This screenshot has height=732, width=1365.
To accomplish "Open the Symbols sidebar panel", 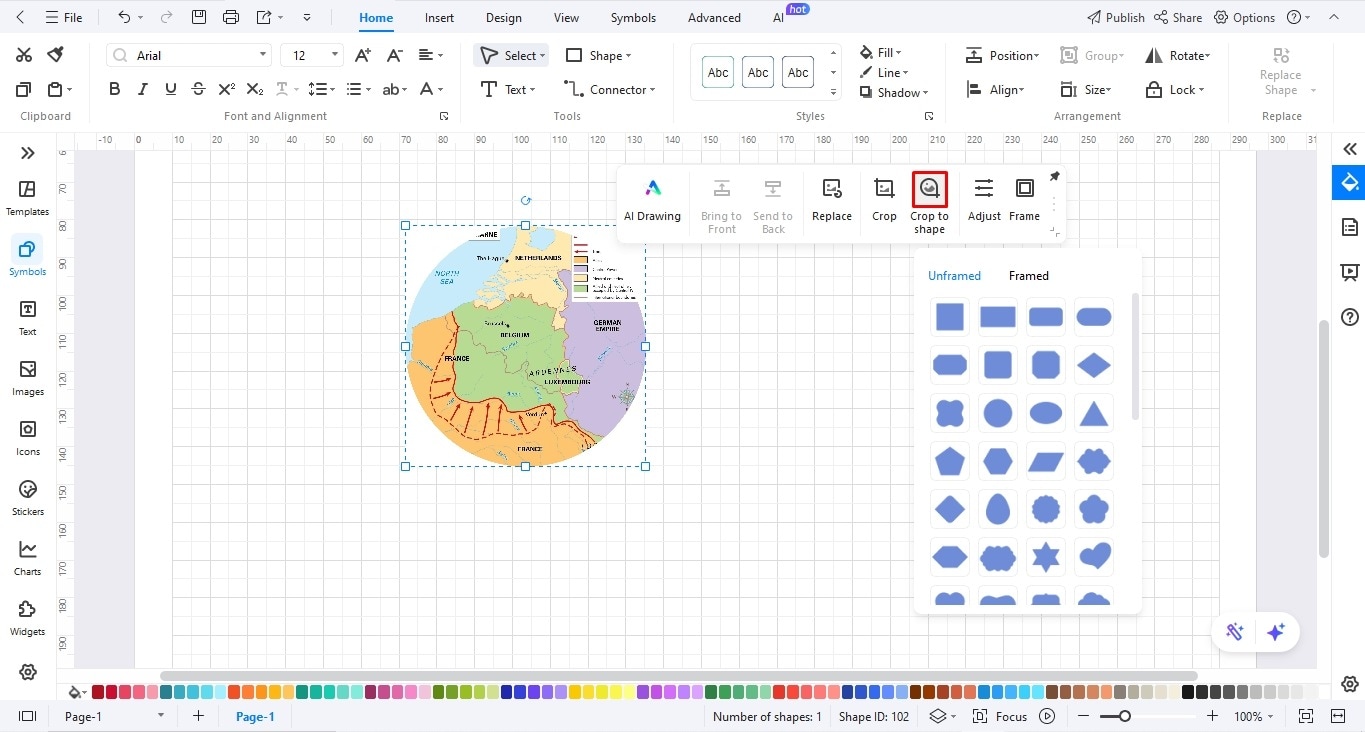I will 28,258.
